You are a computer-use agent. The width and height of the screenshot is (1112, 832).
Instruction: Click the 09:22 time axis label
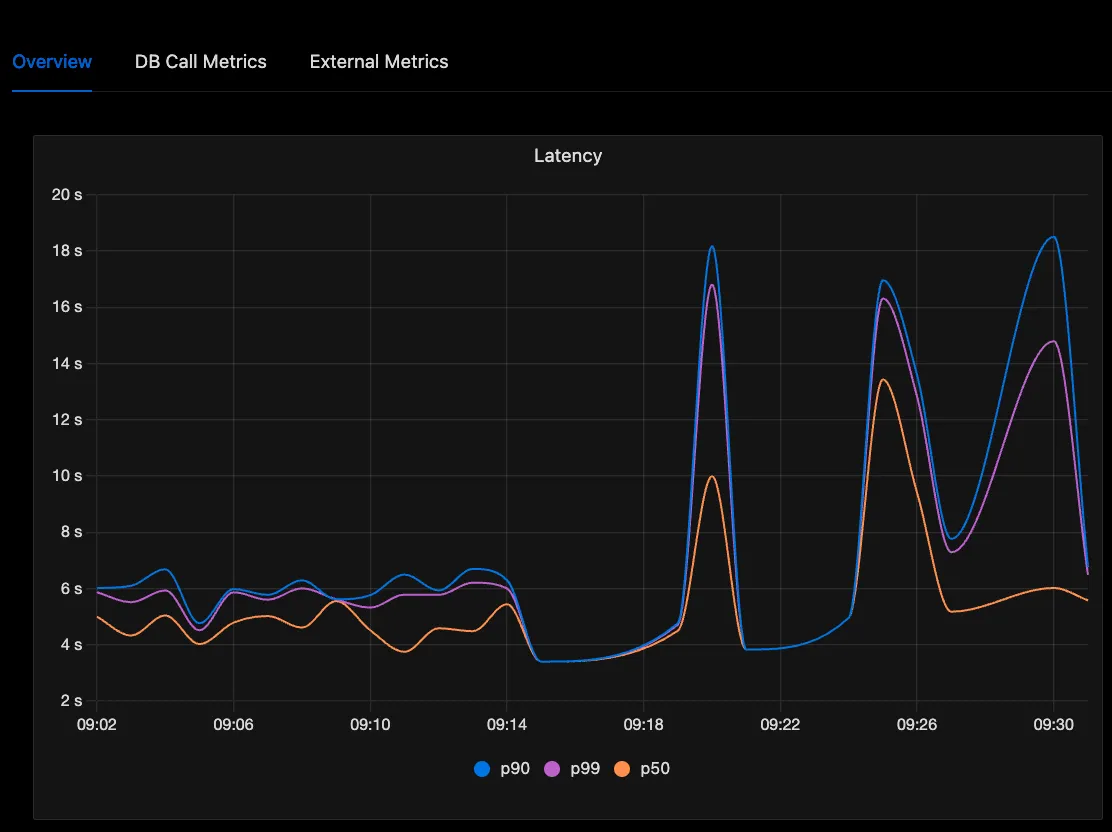pyautogui.click(x=780, y=724)
